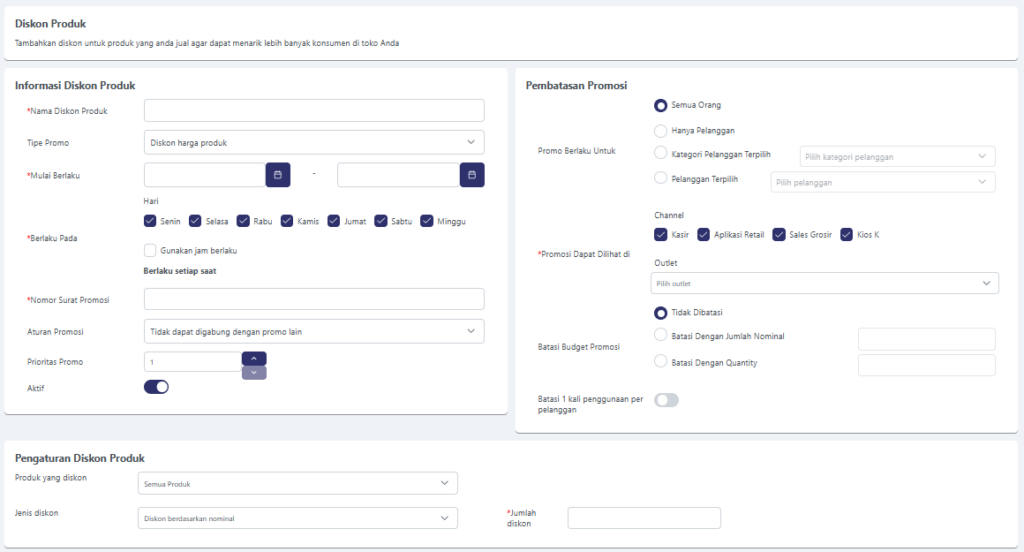Expand the Tipe Promo dropdown
The width and height of the screenshot is (1024, 552).
(314, 143)
